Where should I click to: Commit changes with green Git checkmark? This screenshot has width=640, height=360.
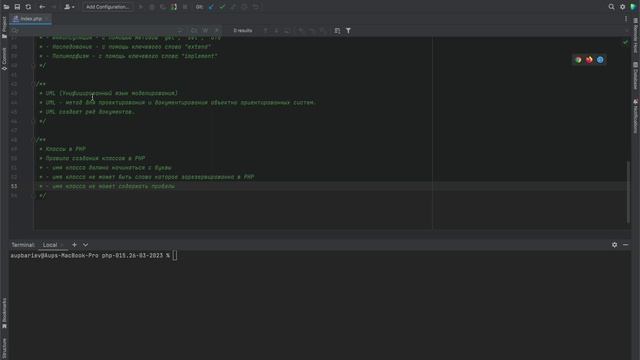pos(222,7)
